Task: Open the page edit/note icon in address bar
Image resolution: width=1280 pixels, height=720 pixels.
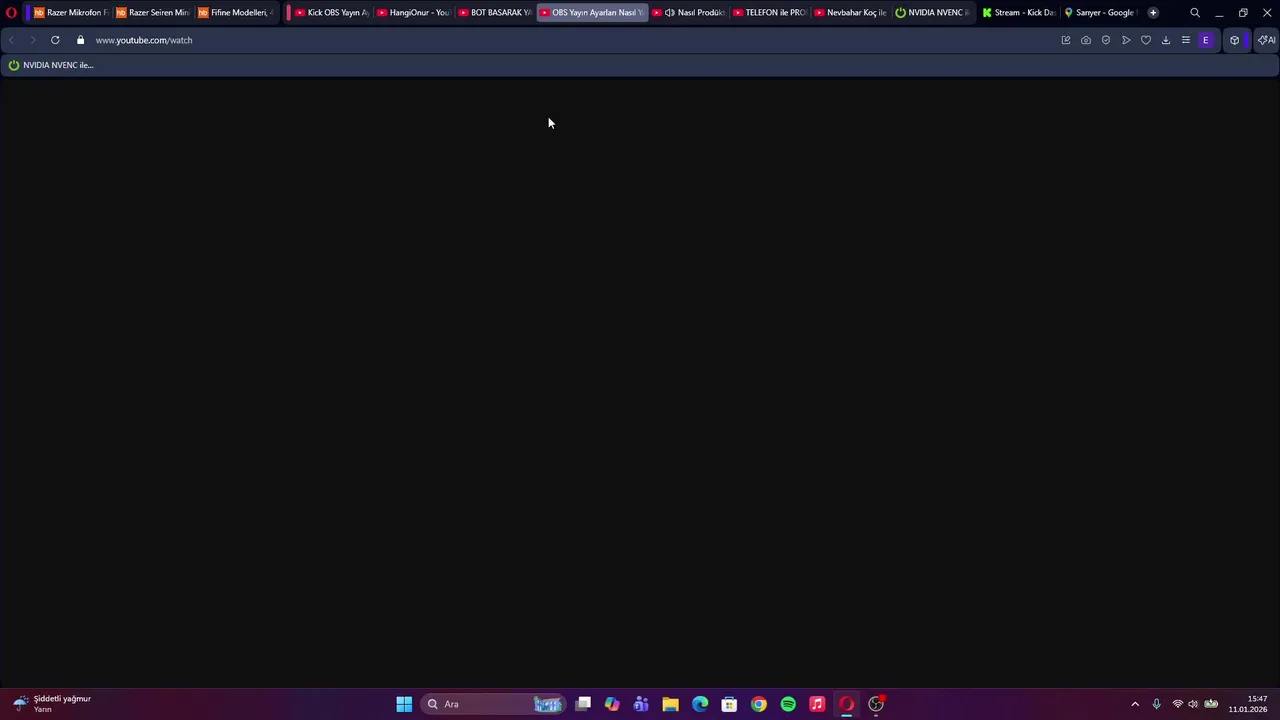Action: click(1066, 40)
